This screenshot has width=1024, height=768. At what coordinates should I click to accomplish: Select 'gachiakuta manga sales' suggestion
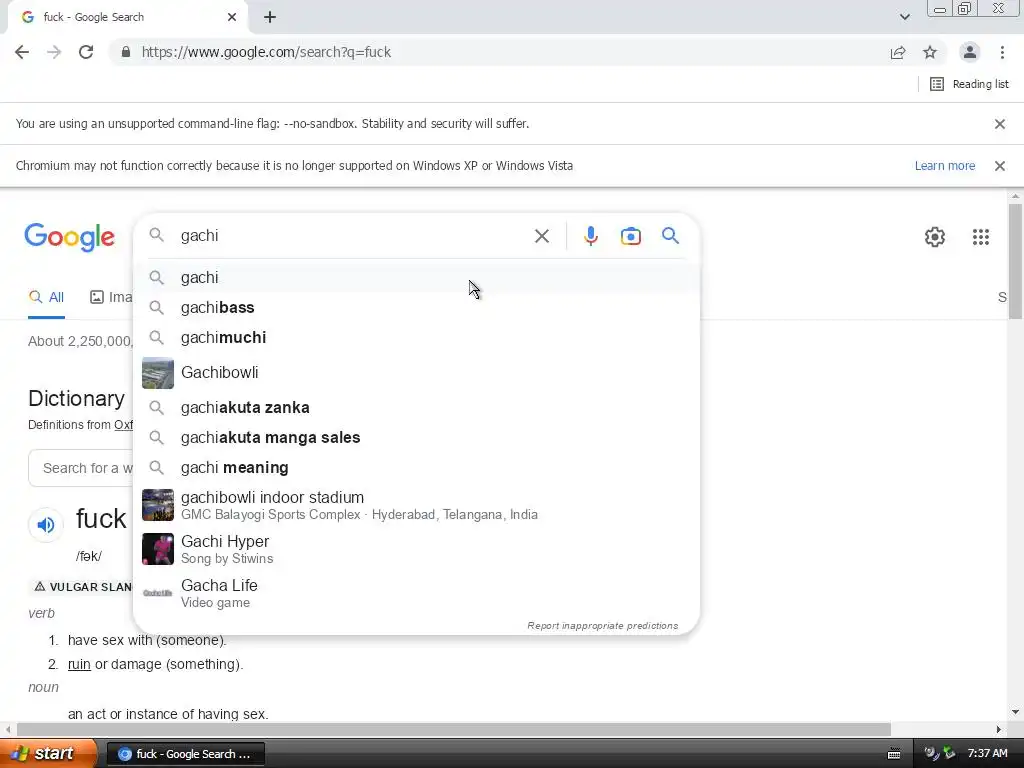[417, 438]
